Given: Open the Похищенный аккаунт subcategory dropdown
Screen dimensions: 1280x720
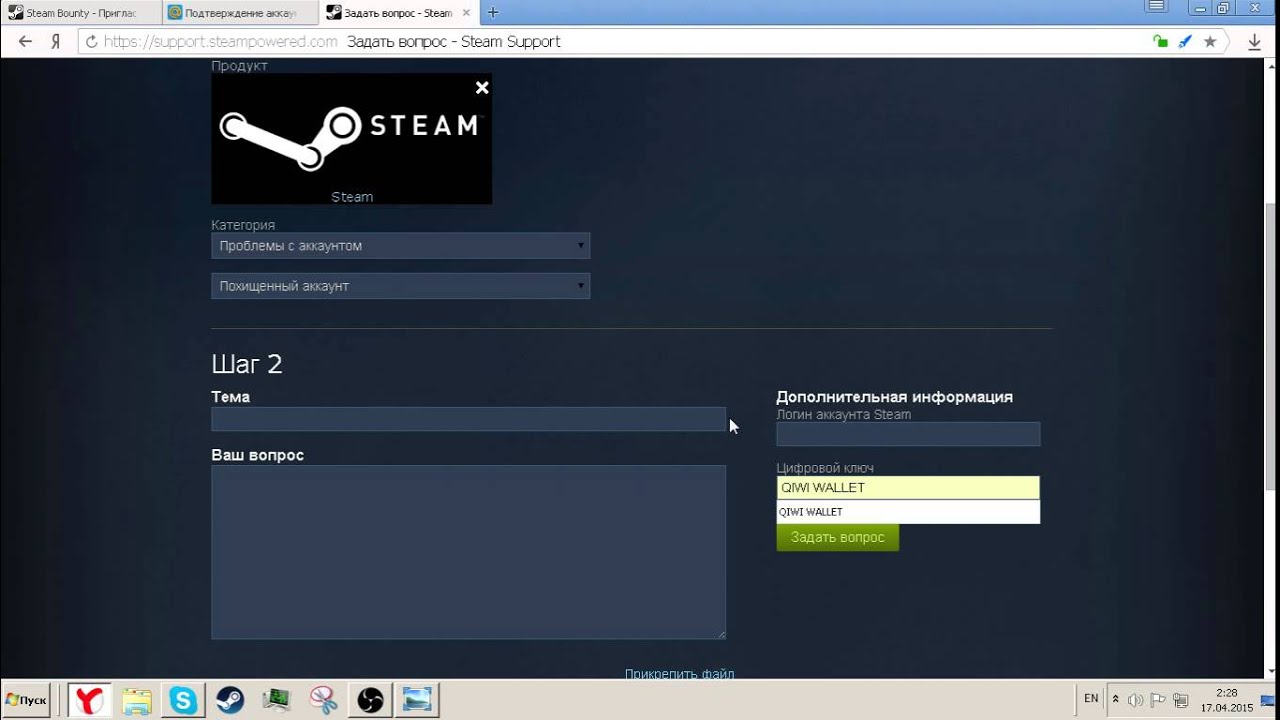Looking at the screenshot, I should (x=400, y=286).
